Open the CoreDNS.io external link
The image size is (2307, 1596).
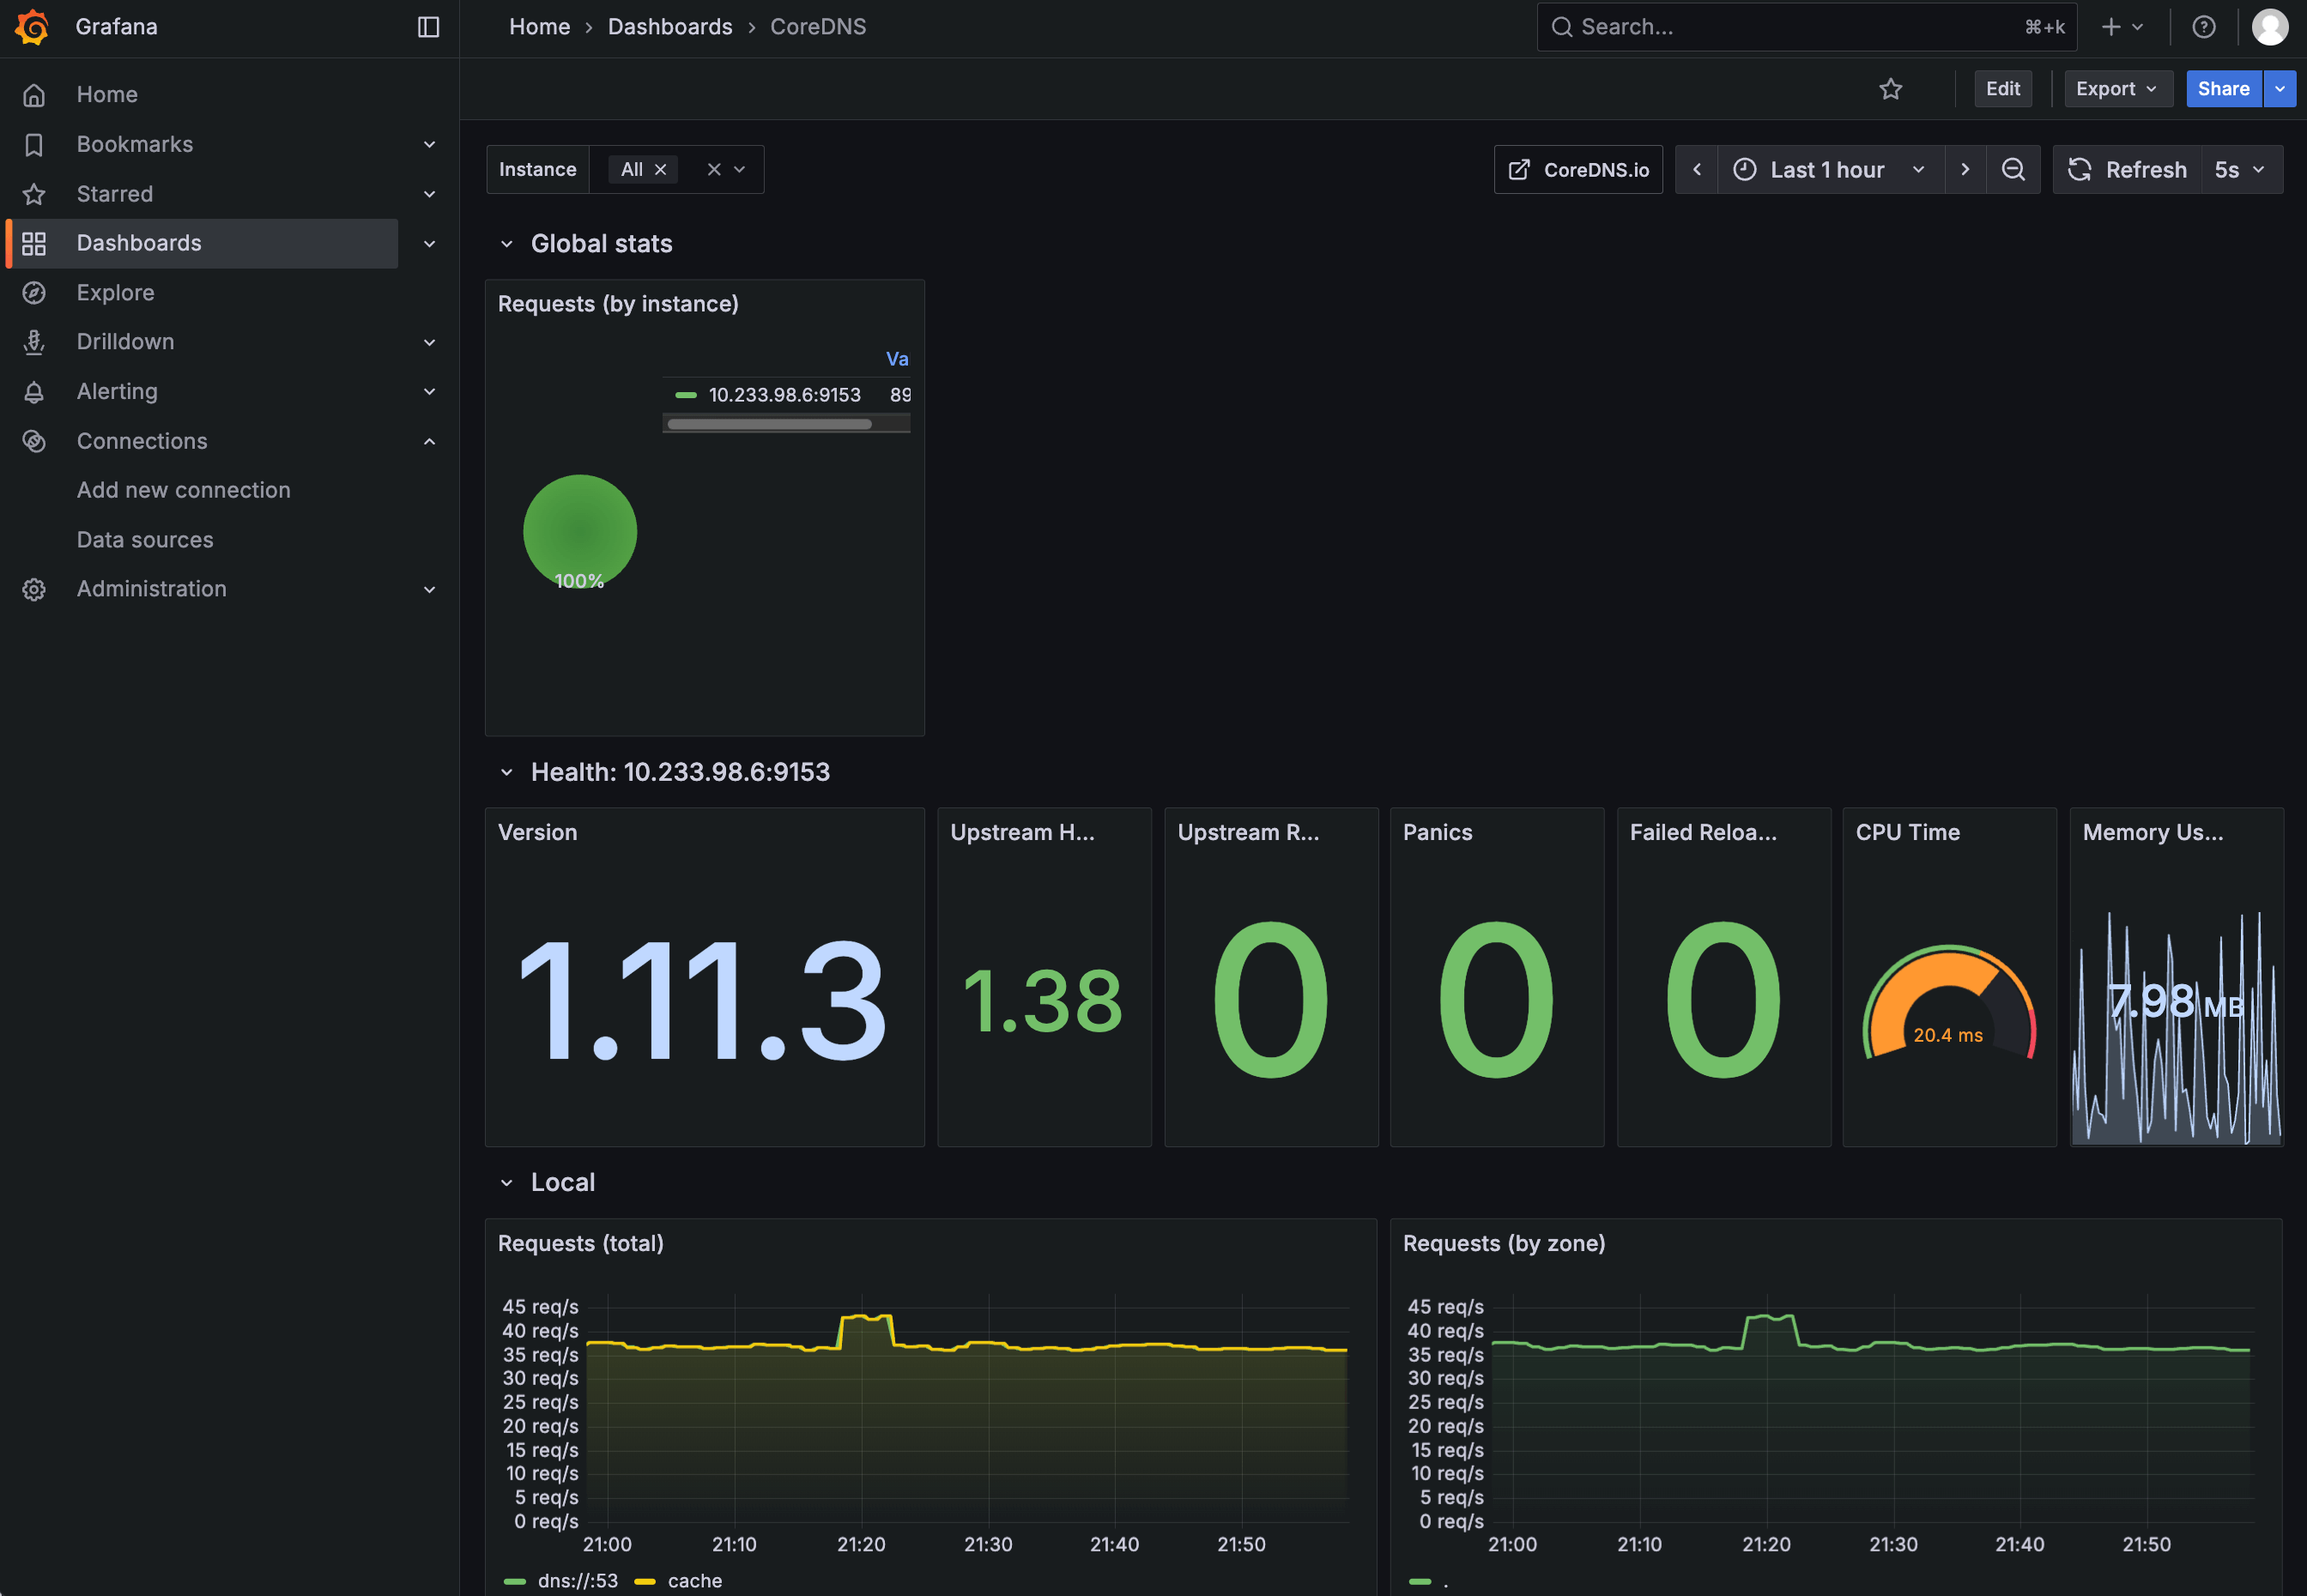(1578, 169)
